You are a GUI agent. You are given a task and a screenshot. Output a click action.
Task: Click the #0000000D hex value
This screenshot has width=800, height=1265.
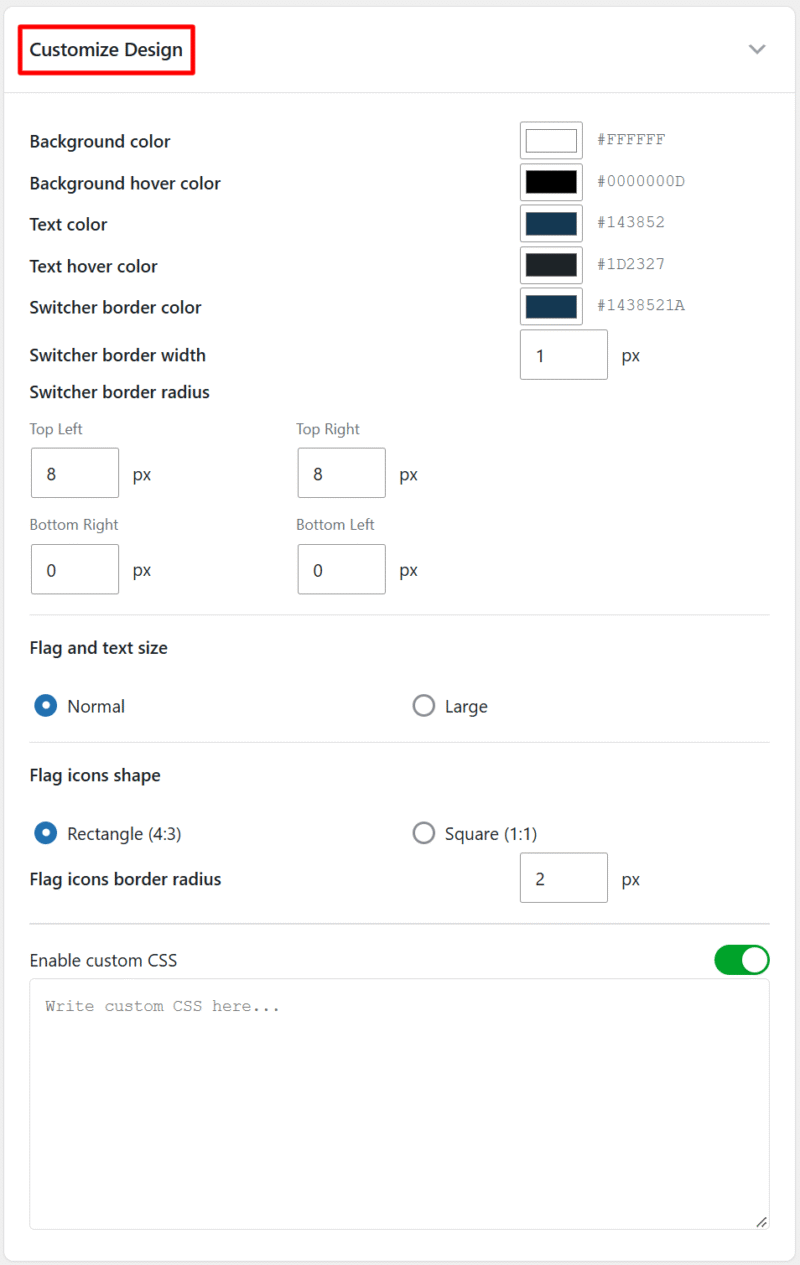tap(641, 182)
